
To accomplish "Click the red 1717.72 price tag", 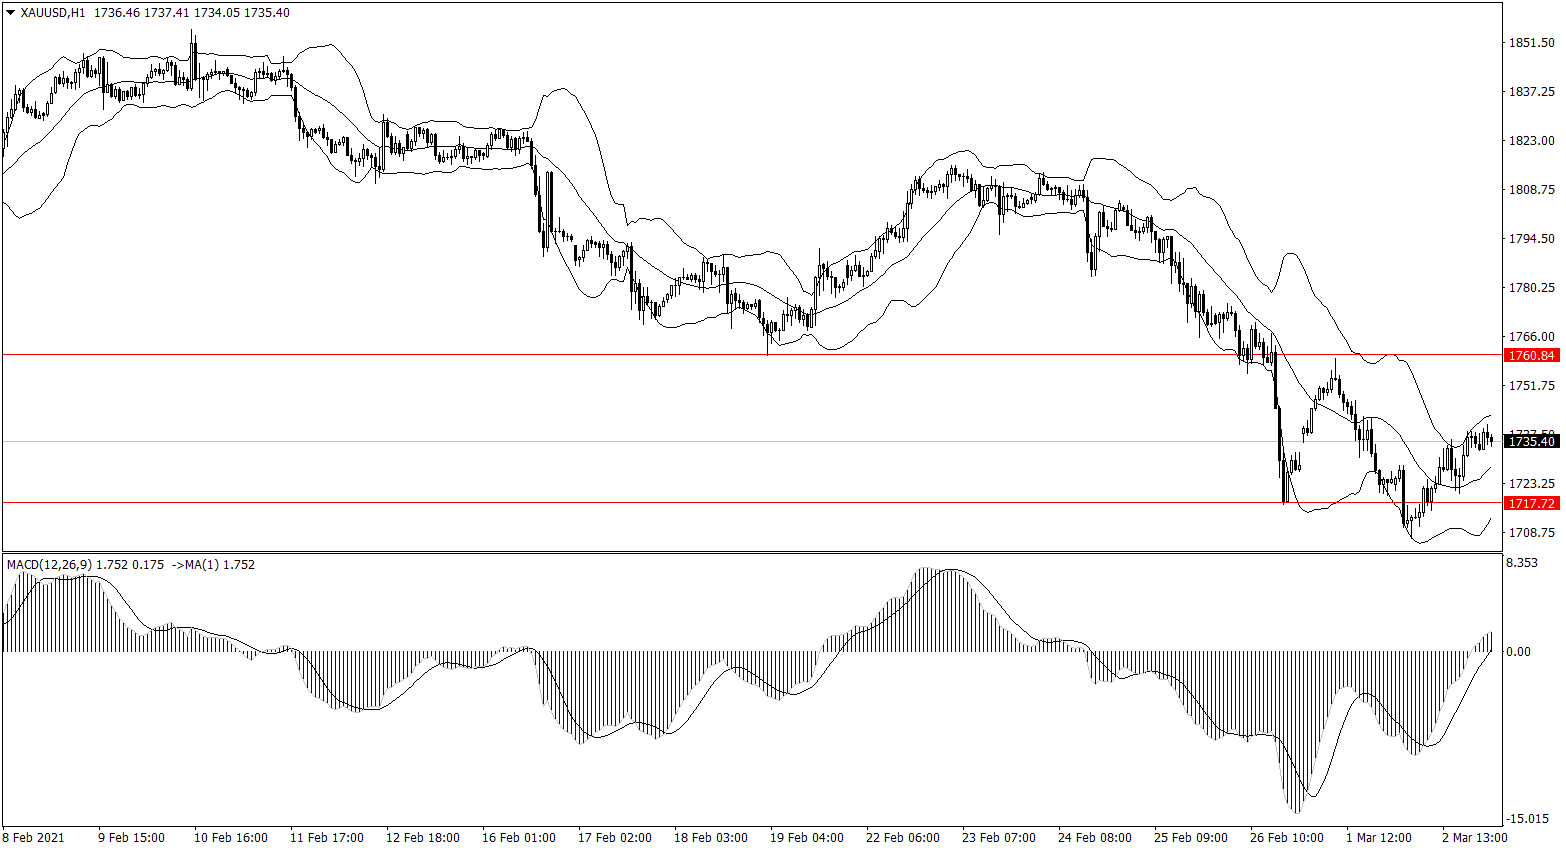I will (1531, 503).
